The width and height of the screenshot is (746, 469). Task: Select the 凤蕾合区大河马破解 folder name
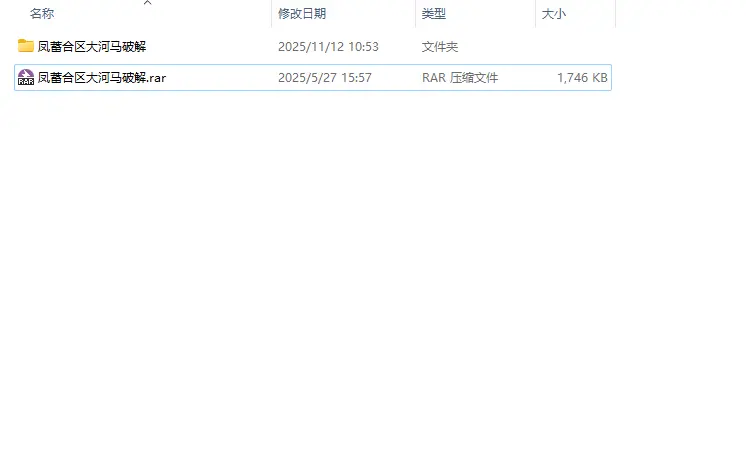pyautogui.click(x=92, y=46)
